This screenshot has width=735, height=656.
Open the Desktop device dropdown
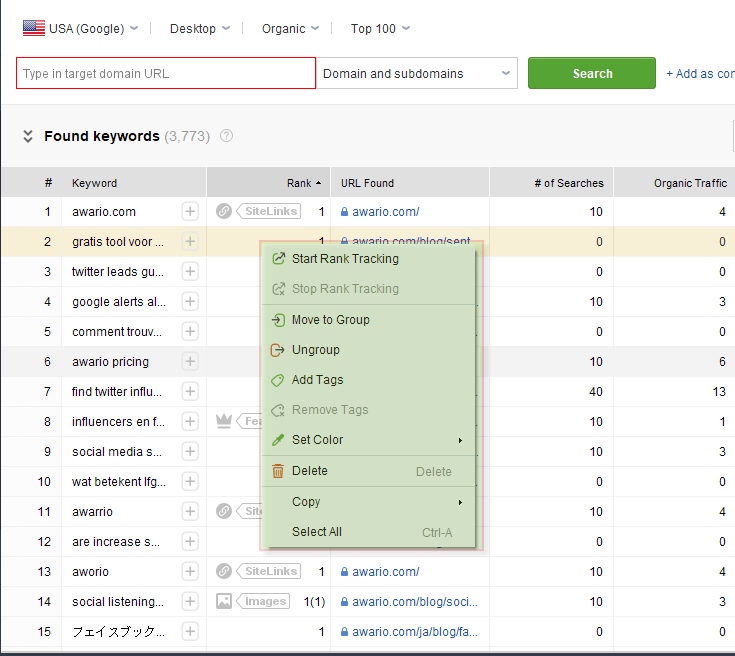[200, 29]
